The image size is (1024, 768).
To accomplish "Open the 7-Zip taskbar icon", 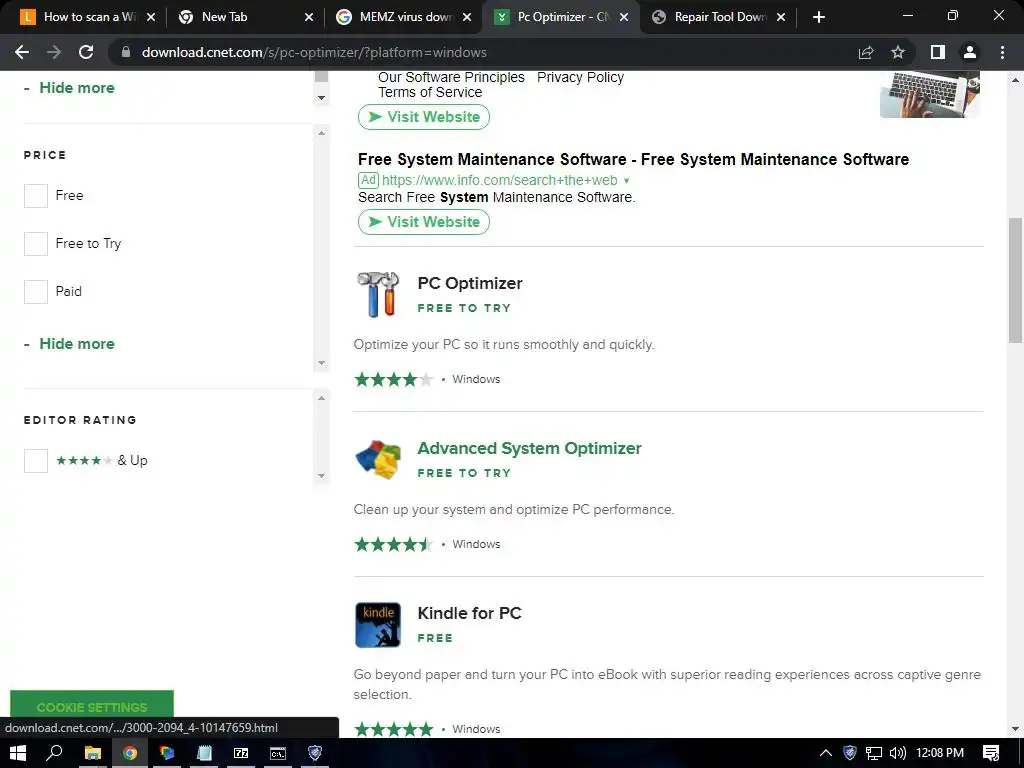I will click(x=241, y=753).
